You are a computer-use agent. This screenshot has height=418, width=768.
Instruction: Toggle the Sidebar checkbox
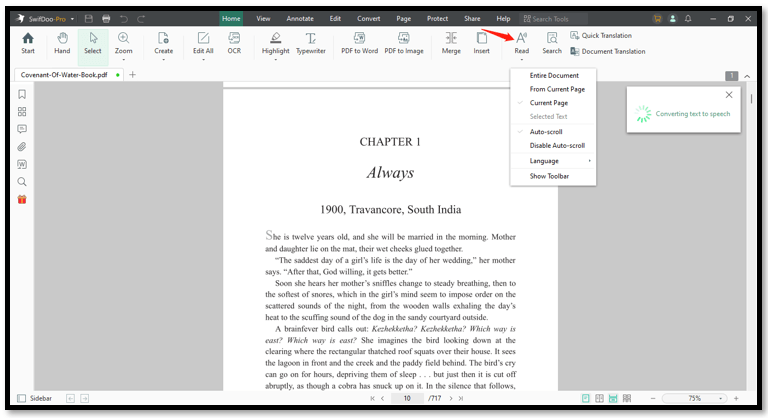pyautogui.click(x=22, y=398)
